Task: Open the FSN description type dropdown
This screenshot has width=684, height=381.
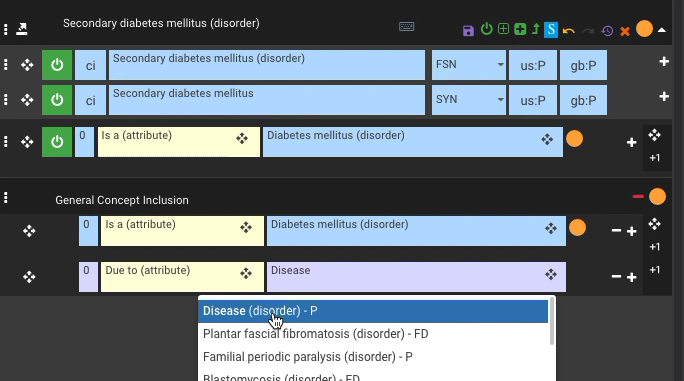Action: 469,65
